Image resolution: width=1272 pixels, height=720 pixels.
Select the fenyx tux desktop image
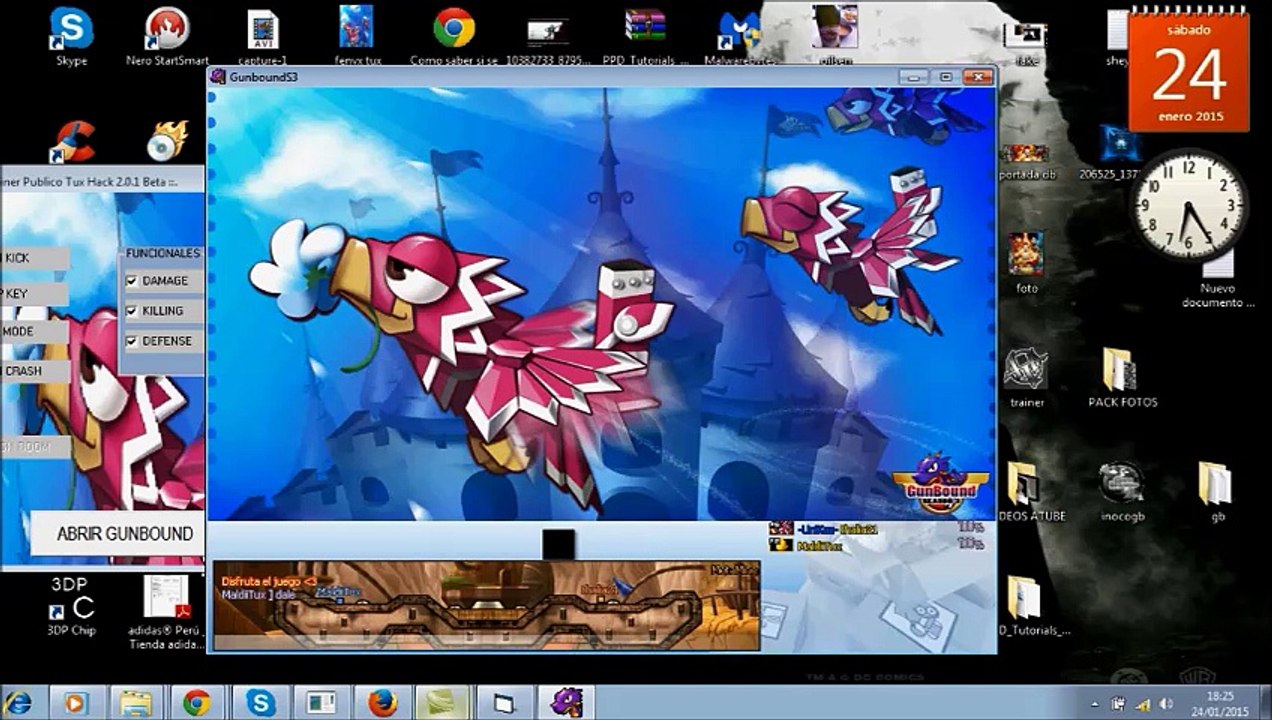pos(357,35)
